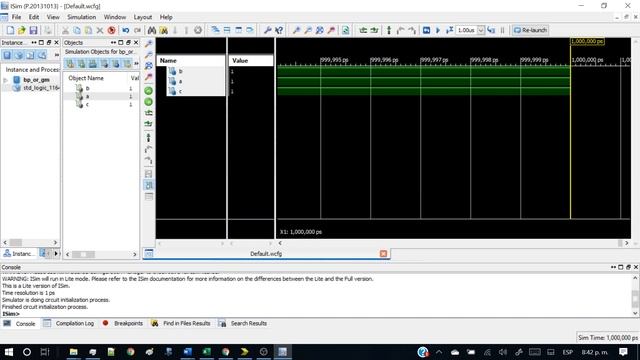Click the Break simulation pause icon
640x360 pixels.
pyautogui.click(x=502, y=30)
